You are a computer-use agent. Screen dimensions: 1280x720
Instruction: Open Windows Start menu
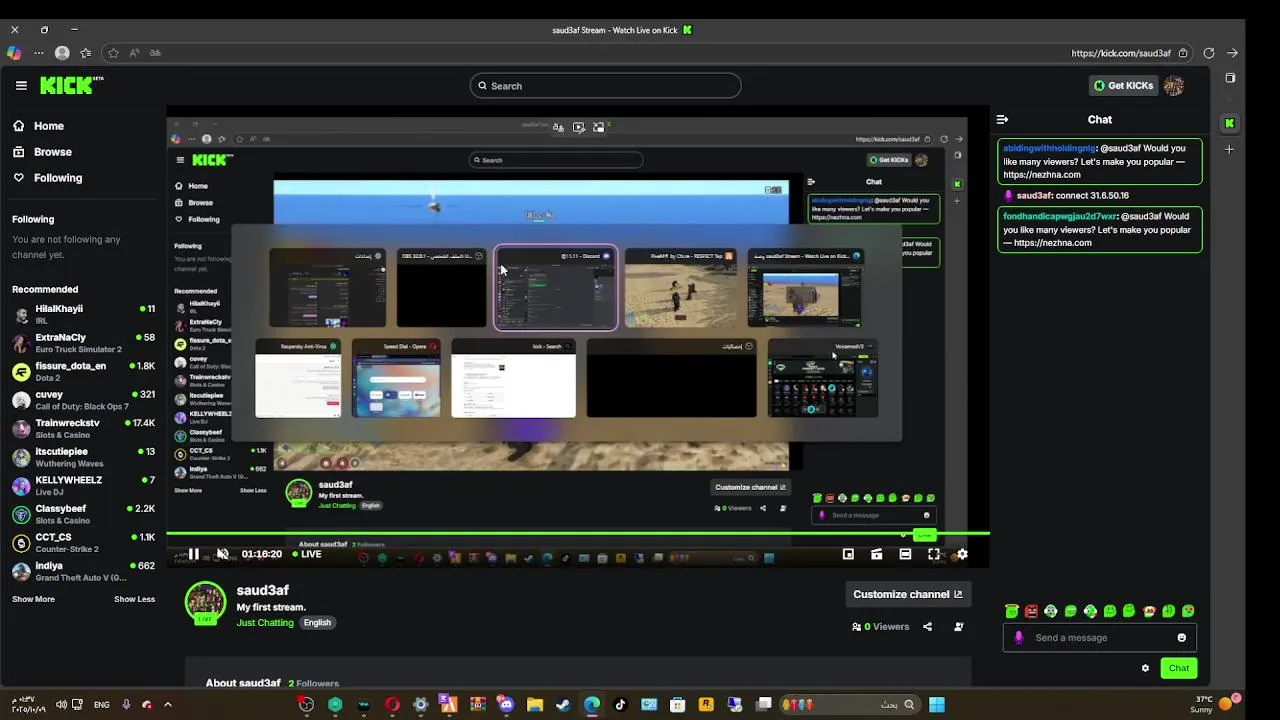(937, 704)
